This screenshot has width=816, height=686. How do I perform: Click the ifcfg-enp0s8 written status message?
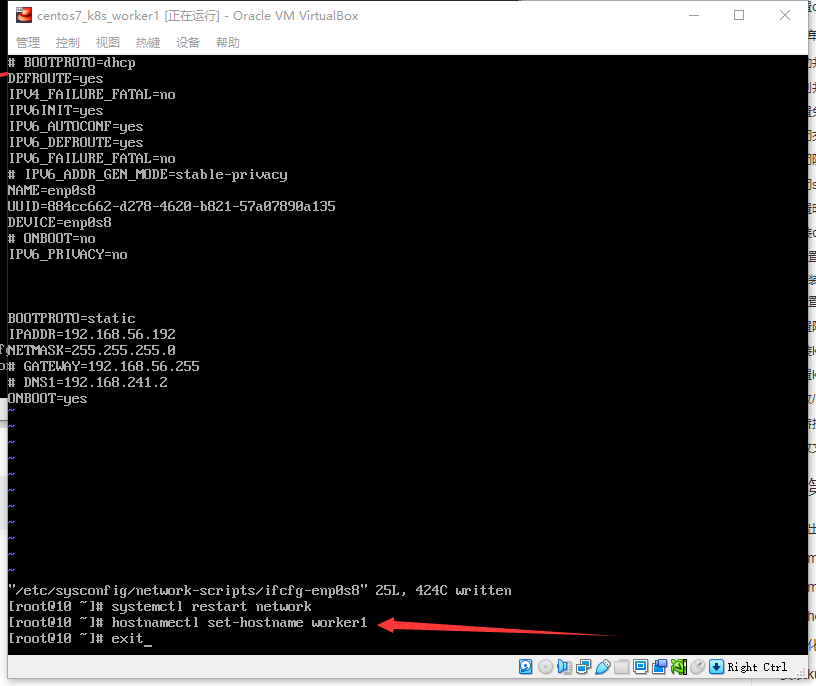(260, 591)
